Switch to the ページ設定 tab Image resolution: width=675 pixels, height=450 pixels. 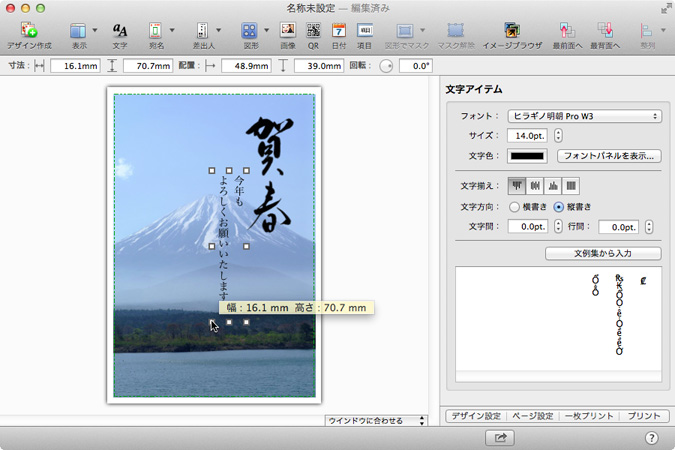click(532, 415)
